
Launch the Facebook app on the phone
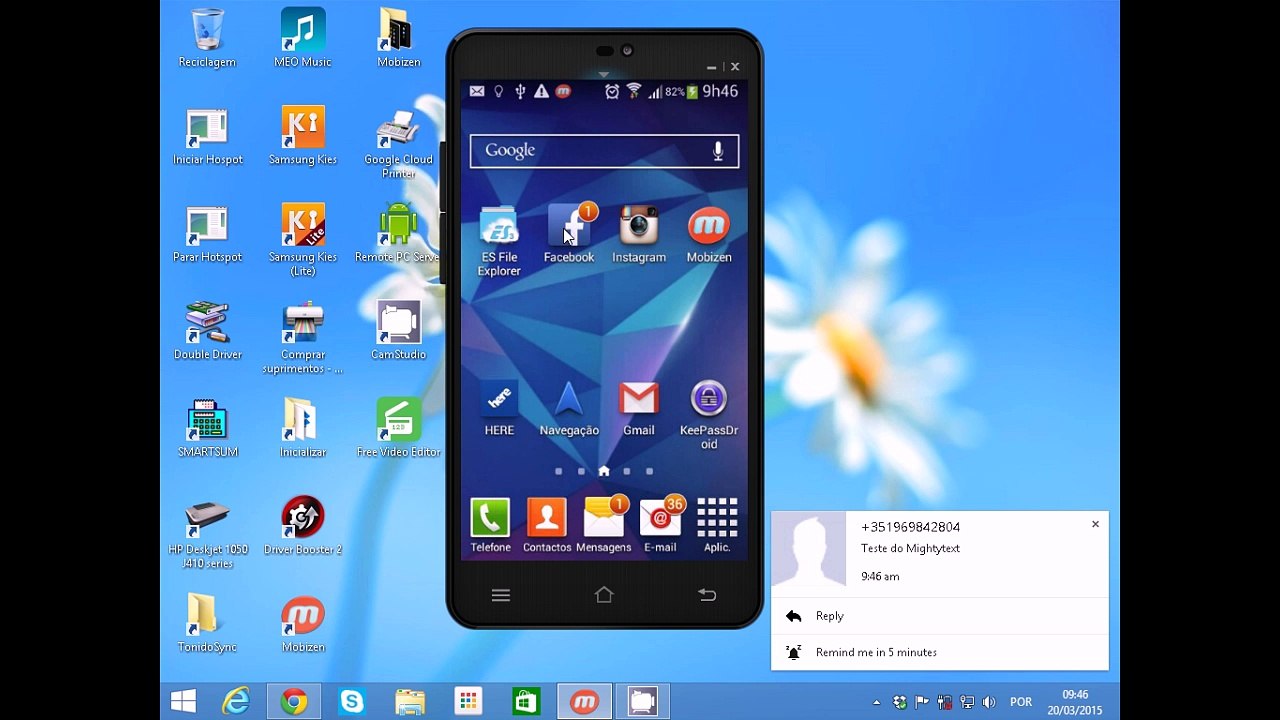(x=569, y=234)
